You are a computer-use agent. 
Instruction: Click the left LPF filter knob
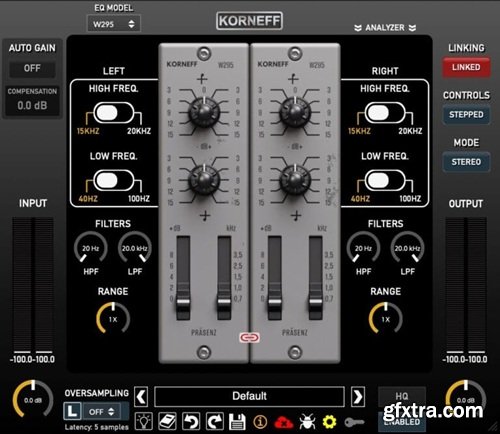pos(134,248)
